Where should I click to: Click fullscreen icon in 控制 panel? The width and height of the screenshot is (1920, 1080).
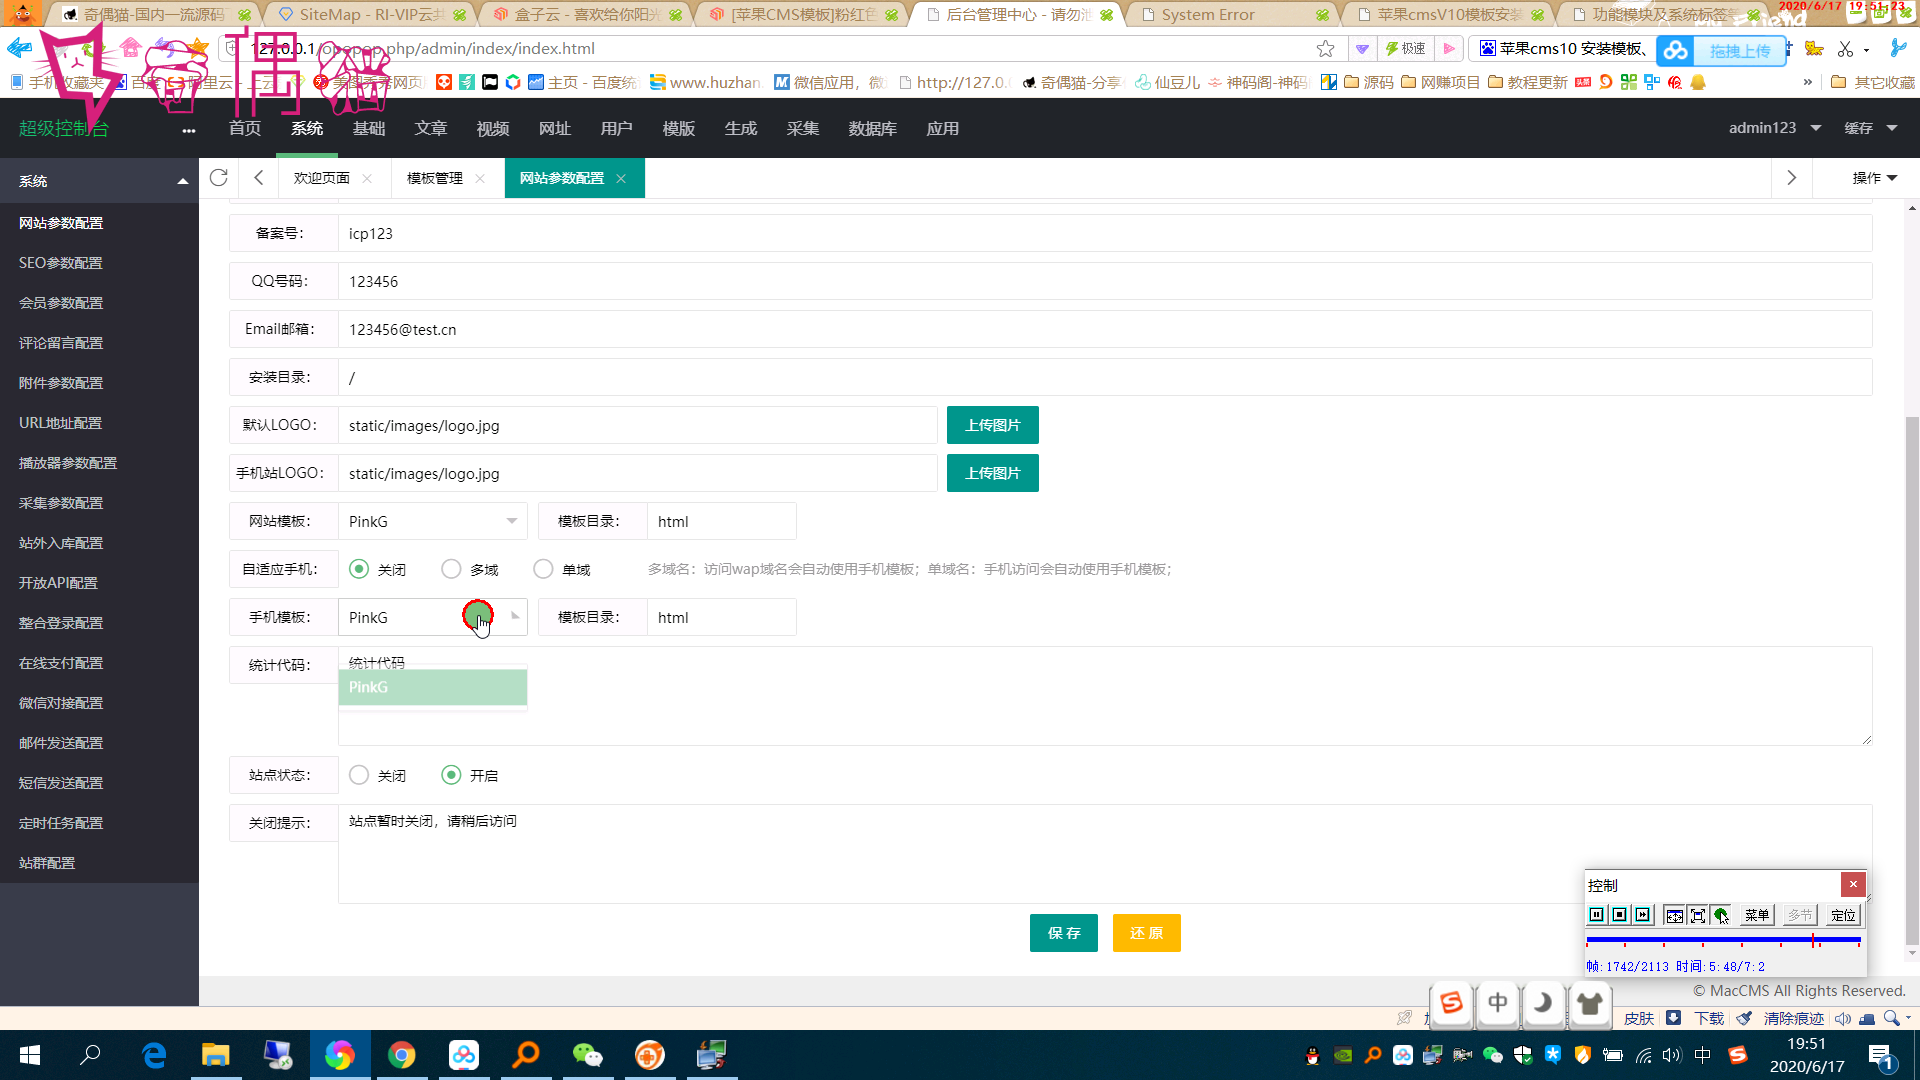tap(1697, 915)
